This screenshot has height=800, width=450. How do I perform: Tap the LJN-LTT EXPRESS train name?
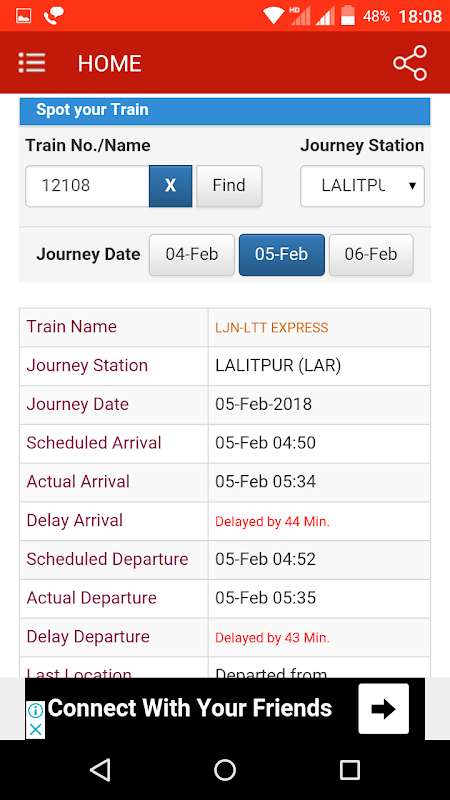point(271,328)
